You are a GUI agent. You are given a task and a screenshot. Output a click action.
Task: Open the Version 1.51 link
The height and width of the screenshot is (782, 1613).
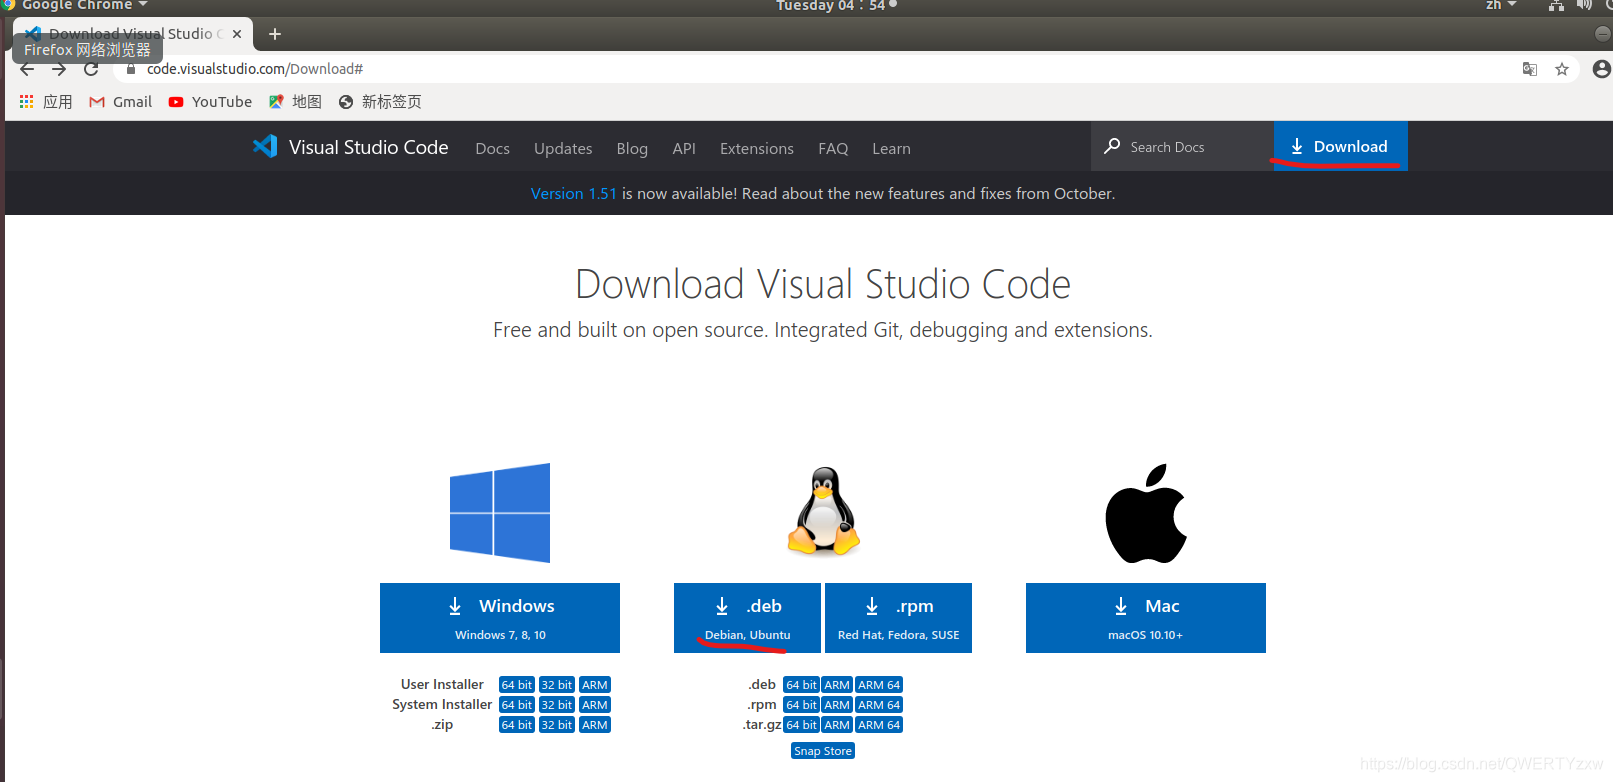point(574,194)
